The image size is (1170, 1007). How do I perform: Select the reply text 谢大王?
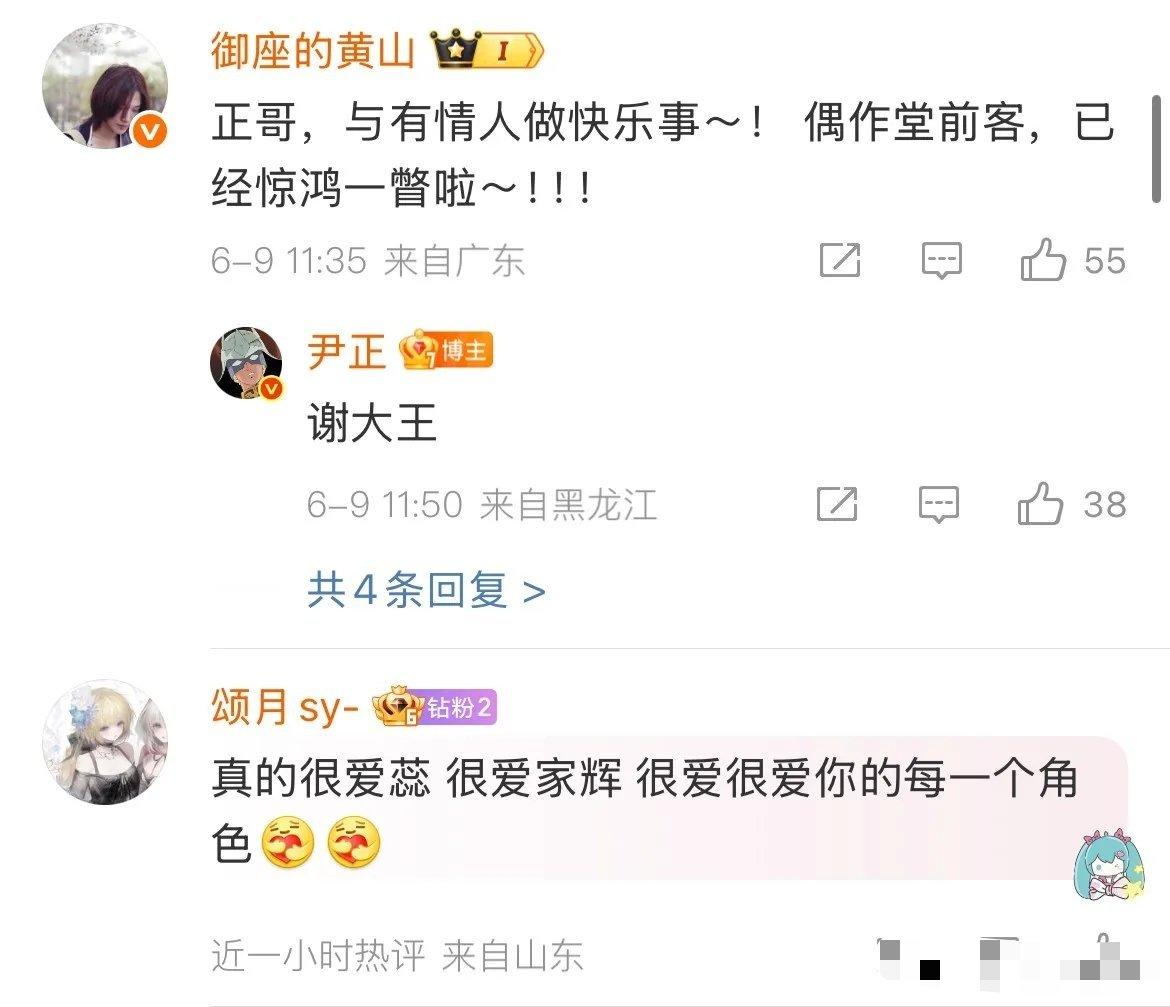click(x=372, y=423)
